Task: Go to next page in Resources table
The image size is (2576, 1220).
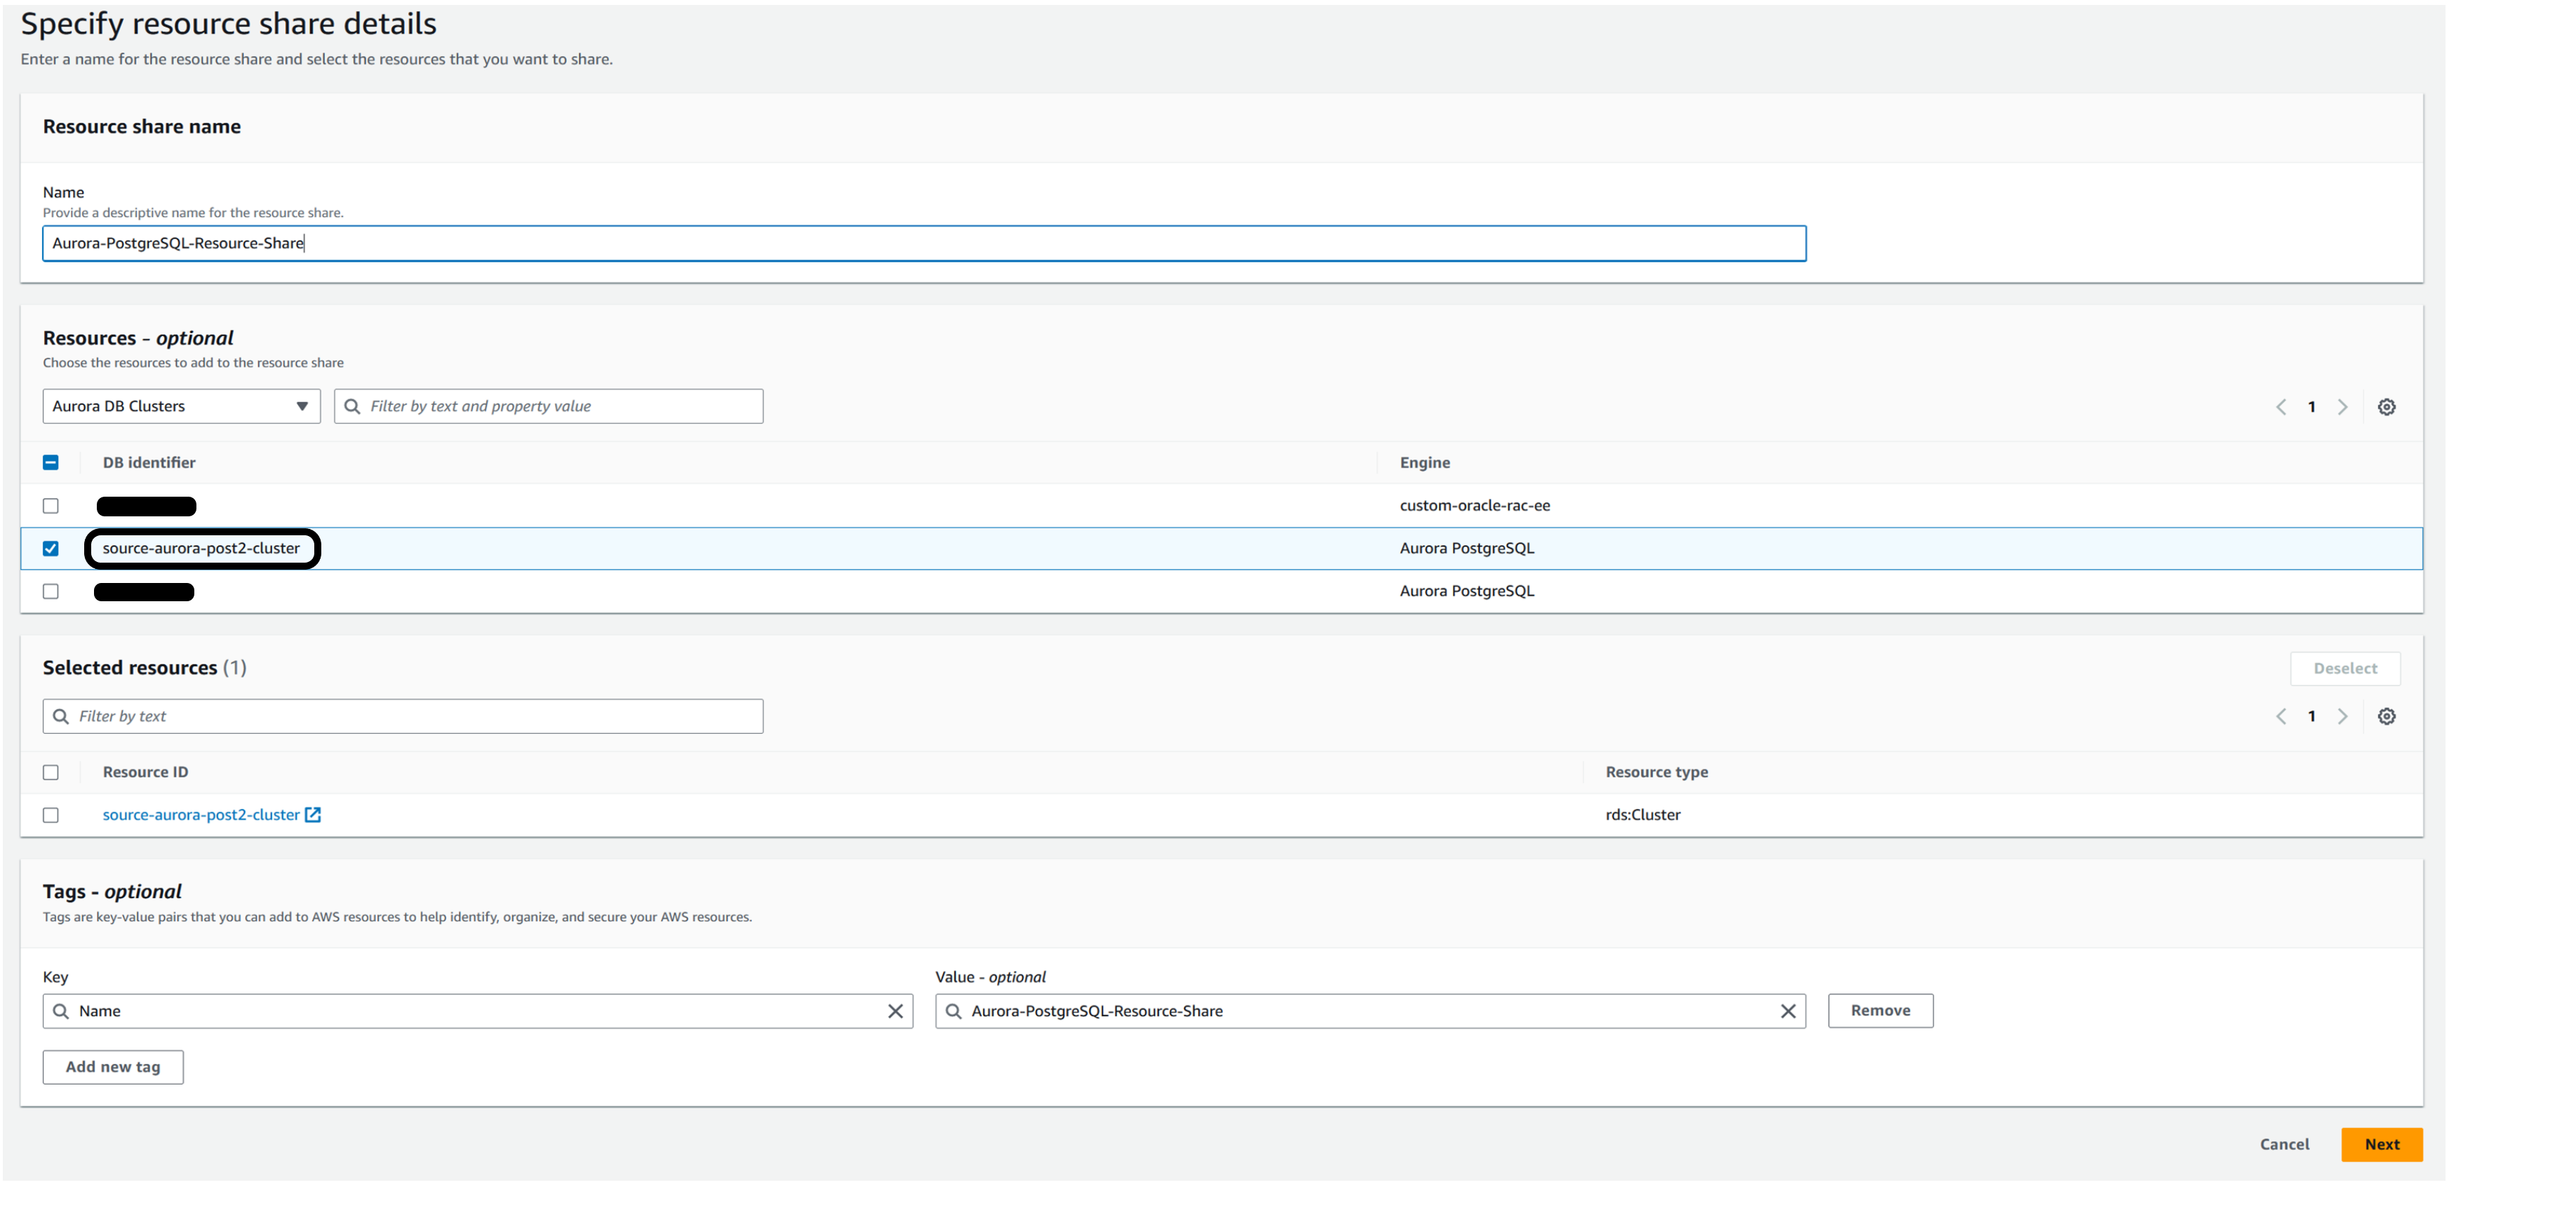Action: pyautogui.click(x=2342, y=407)
